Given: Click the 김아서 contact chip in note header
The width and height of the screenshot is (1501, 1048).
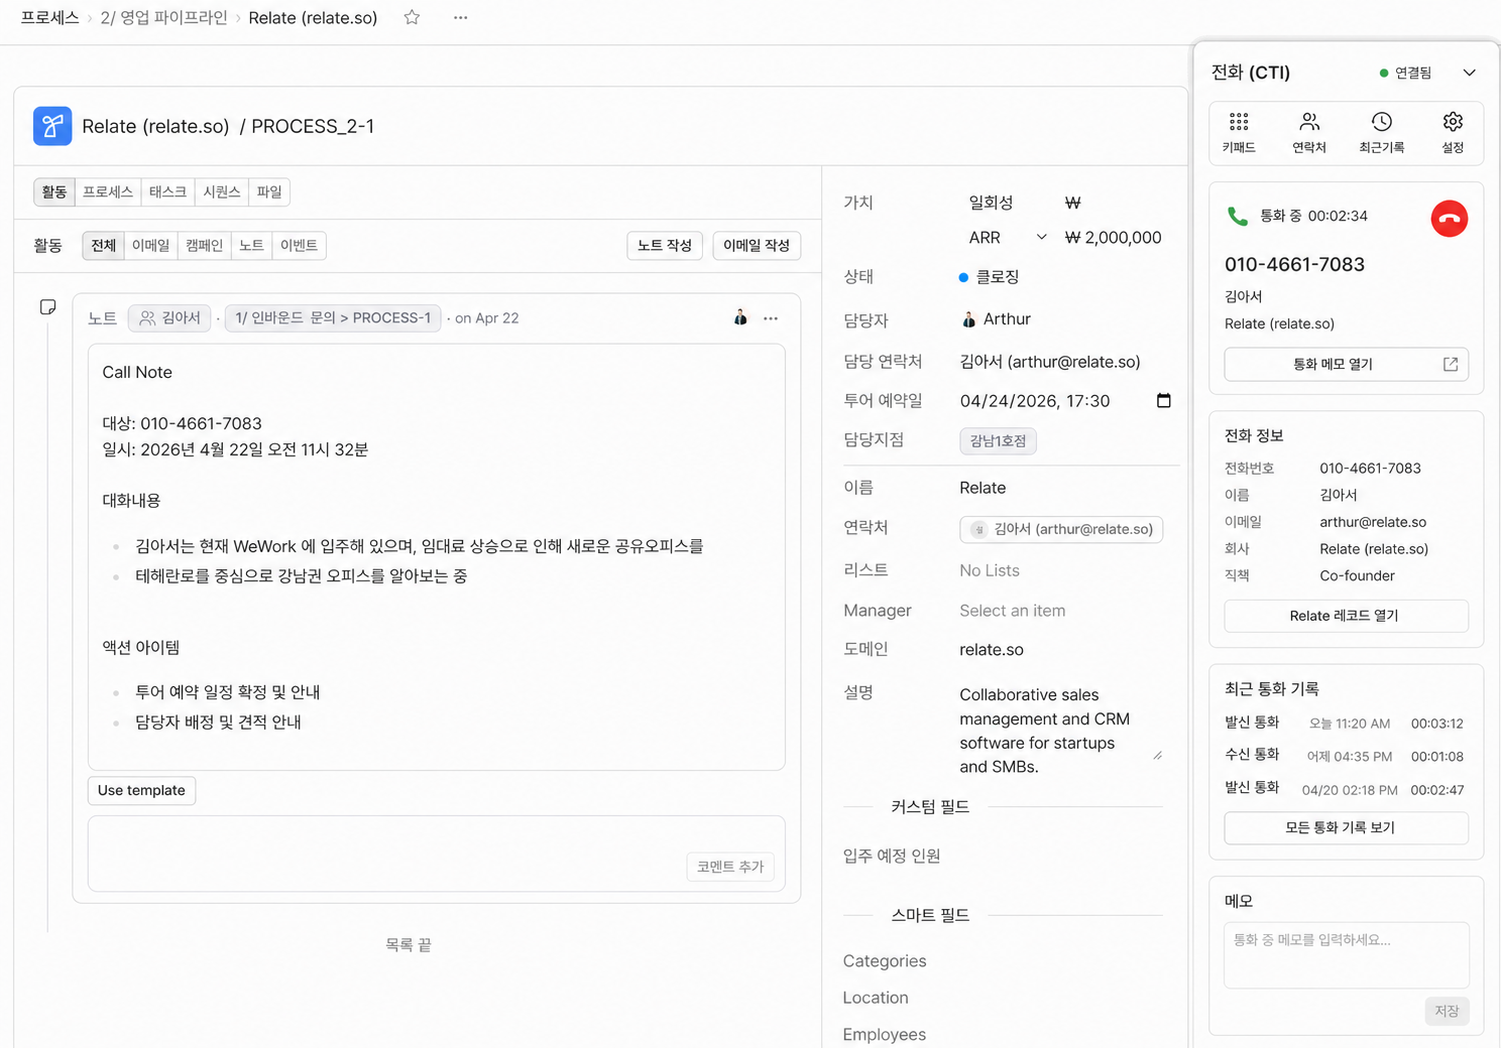Looking at the screenshot, I should [x=170, y=318].
